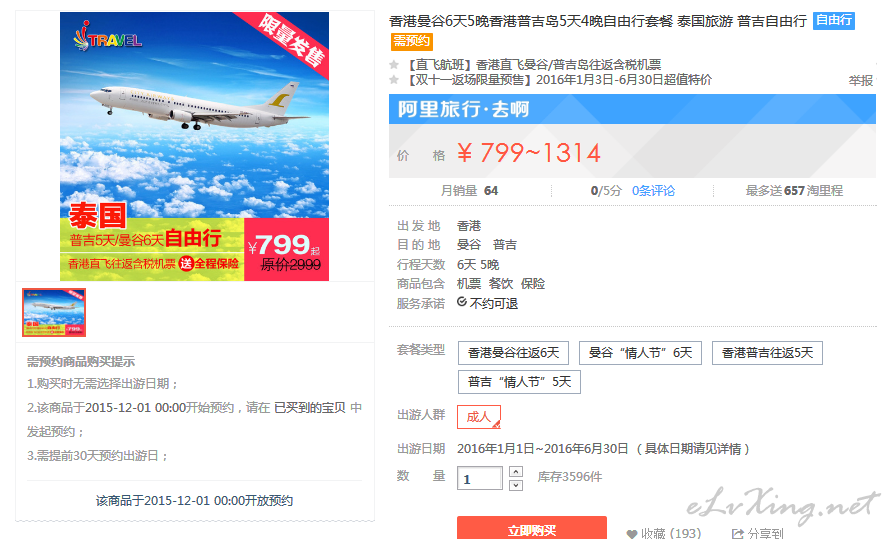
Task: Open the 已买到的宝贝 link
Action: [310, 408]
